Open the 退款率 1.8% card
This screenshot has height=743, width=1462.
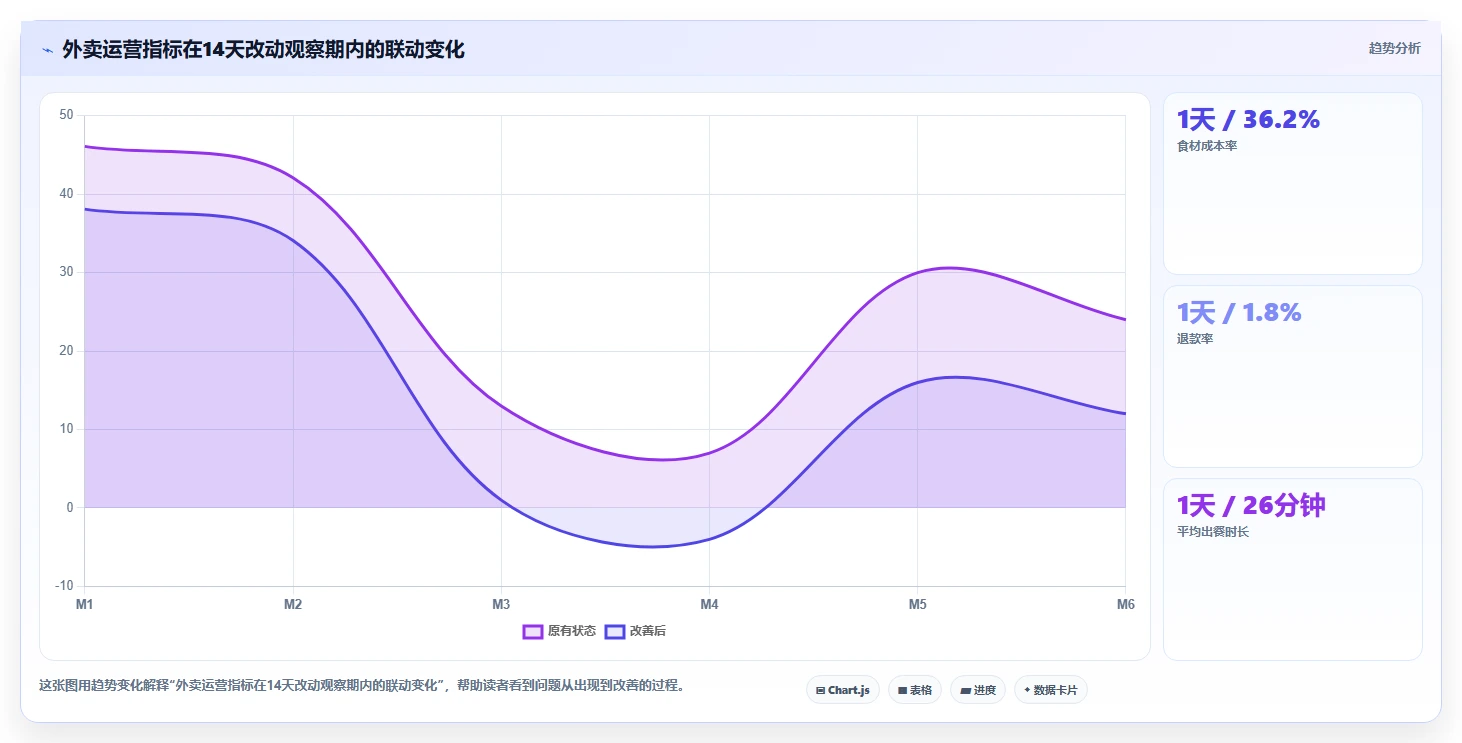click(x=1293, y=376)
